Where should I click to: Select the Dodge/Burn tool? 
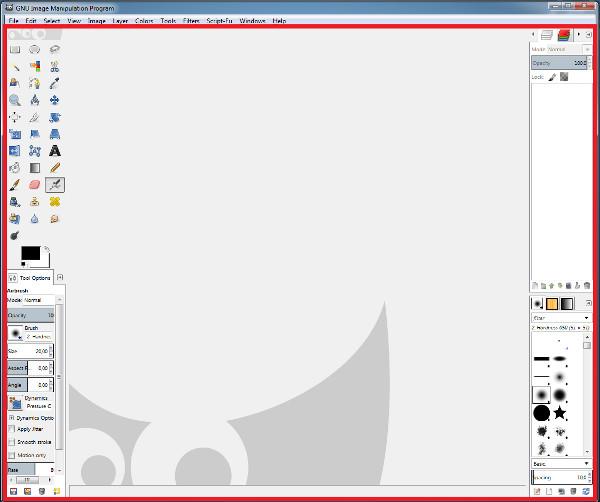pos(15,235)
